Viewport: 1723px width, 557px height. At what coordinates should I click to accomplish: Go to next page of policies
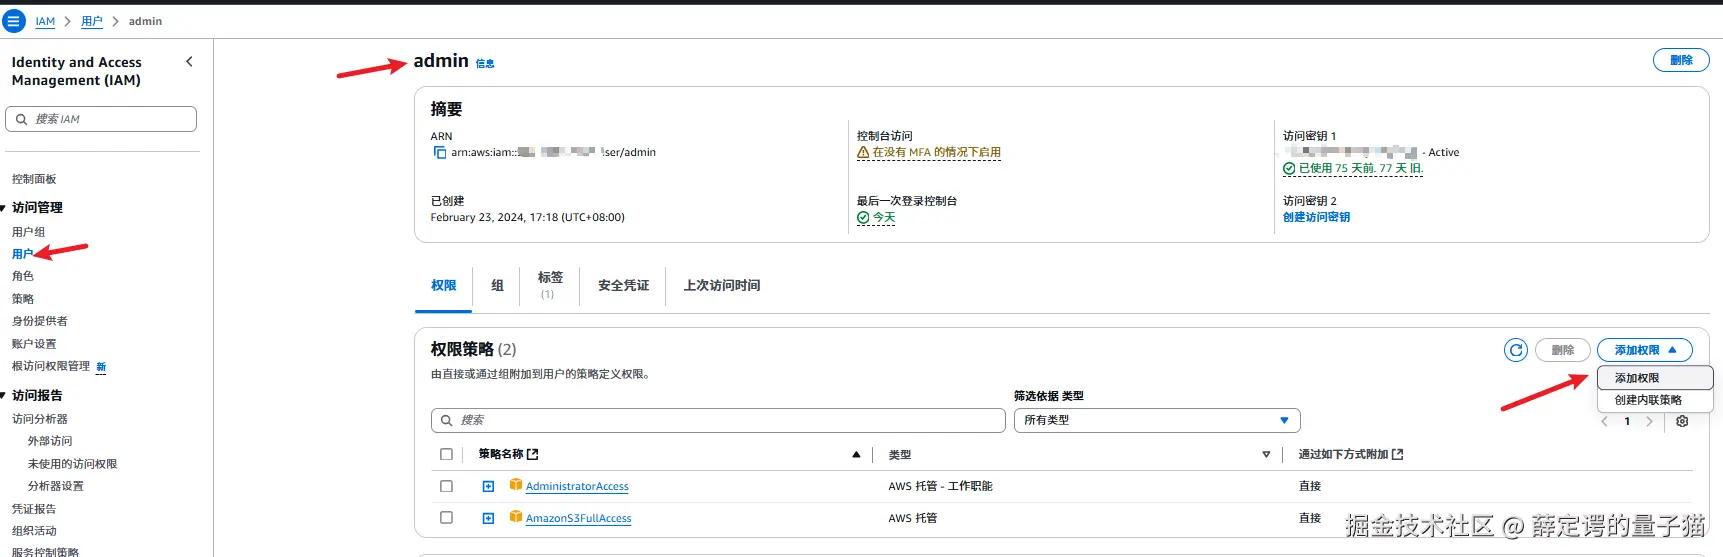click(x=1649, y=421)
